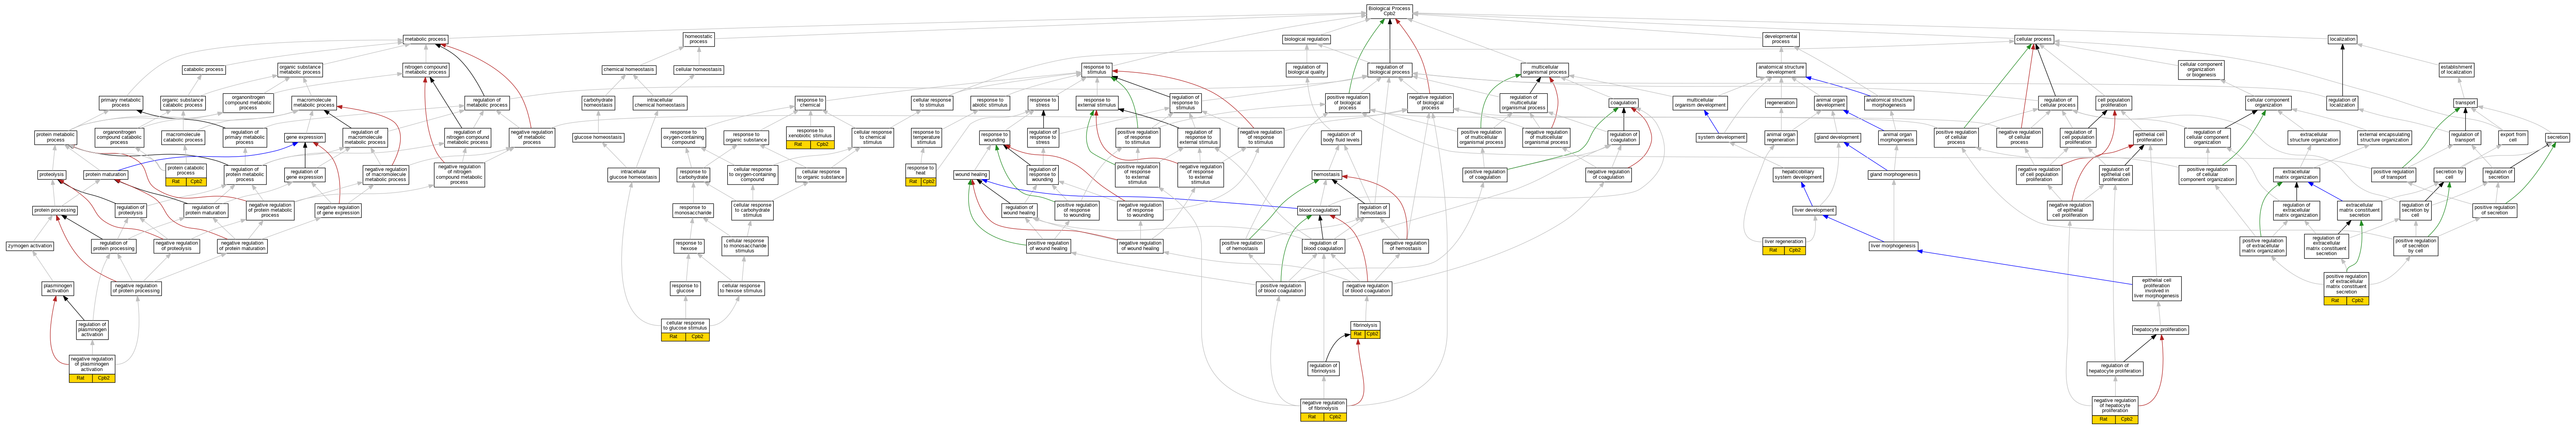The height and width of the screenshot is (428, 2576).
Task: Click the 'localization' node
Action: coord(2343,39)
